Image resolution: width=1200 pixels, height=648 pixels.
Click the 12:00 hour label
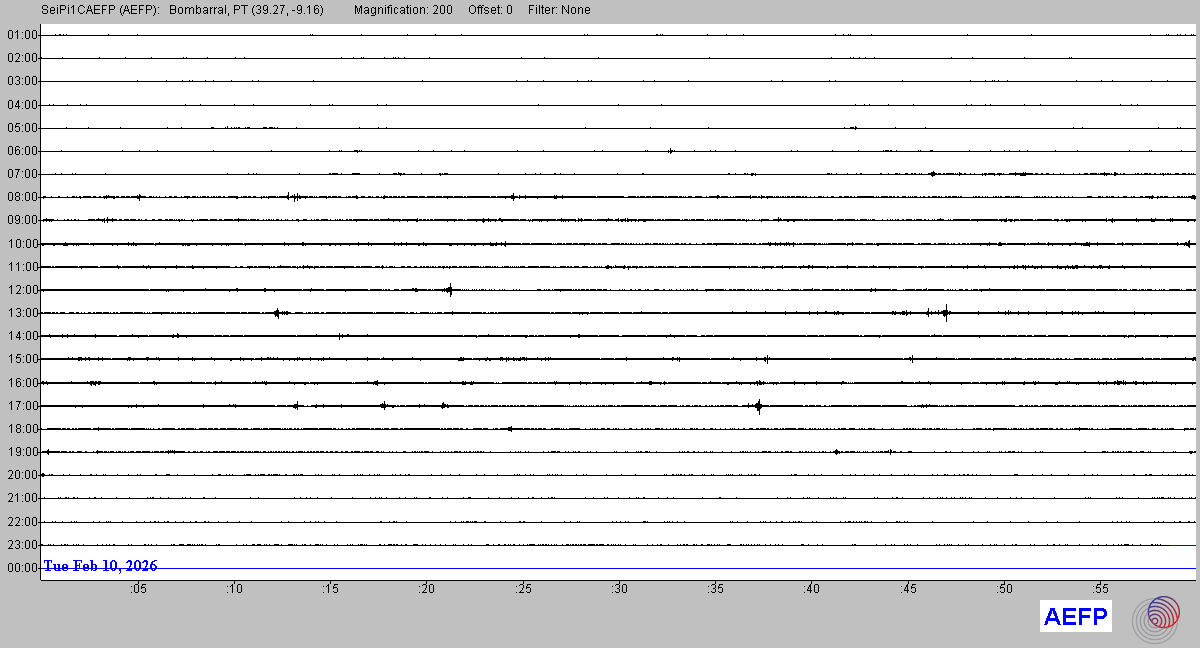pyautogui.click(x=22, y=290)
